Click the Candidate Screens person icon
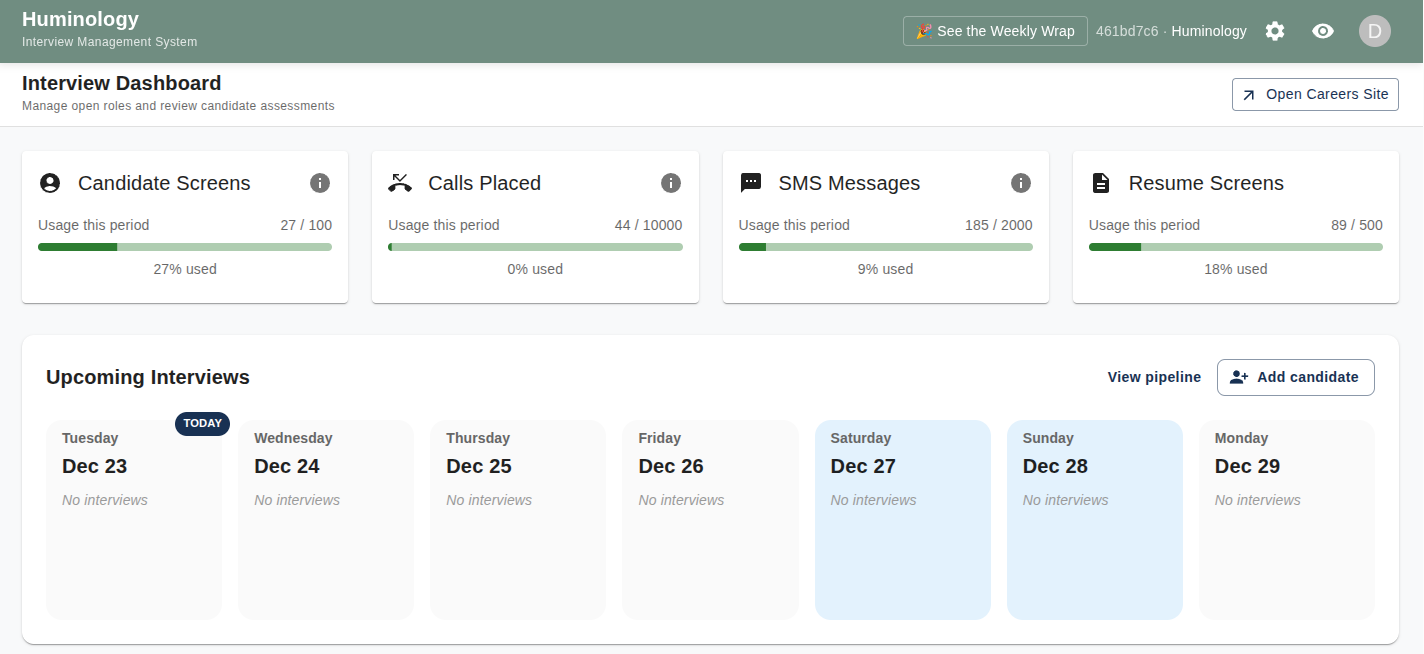This screenshot has width=1424, height=654. [50, 183]
